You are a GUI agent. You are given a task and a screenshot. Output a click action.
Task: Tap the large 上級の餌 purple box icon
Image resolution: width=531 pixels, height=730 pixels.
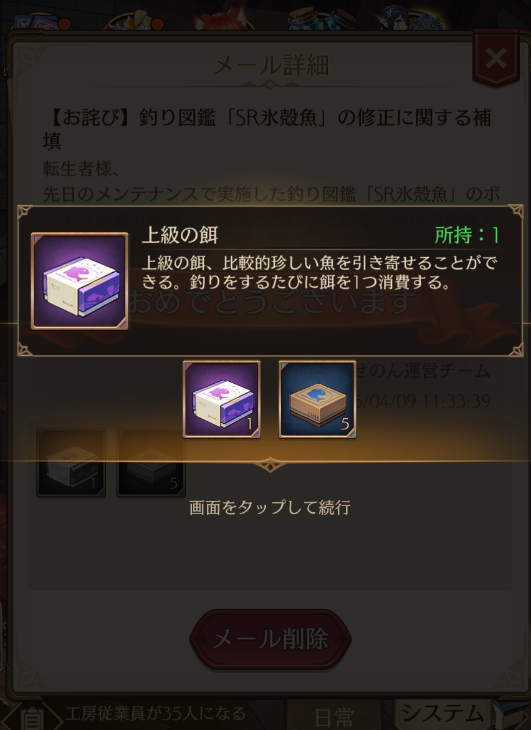[x=80, y=281]
